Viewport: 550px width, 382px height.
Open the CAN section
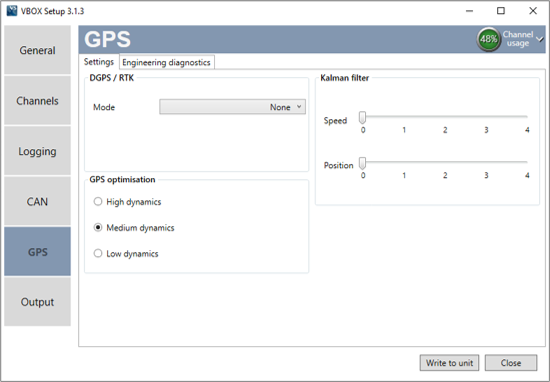[38, 201]
